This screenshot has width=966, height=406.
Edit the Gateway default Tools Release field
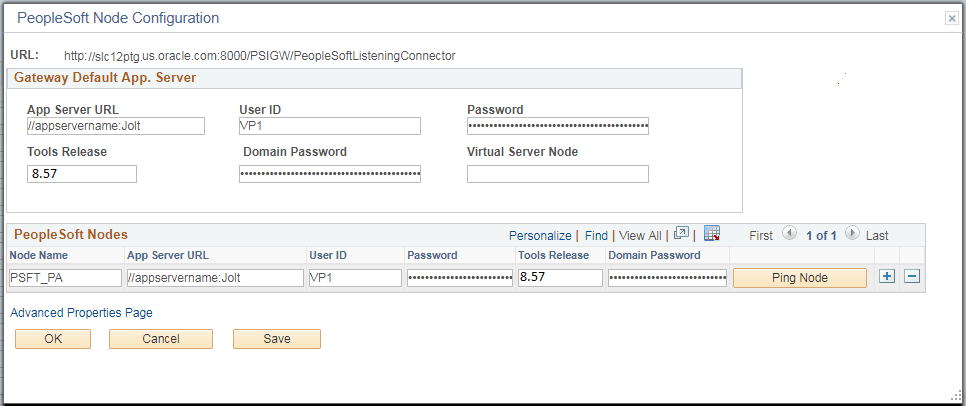pyautogui.click(x=82, y=174)
